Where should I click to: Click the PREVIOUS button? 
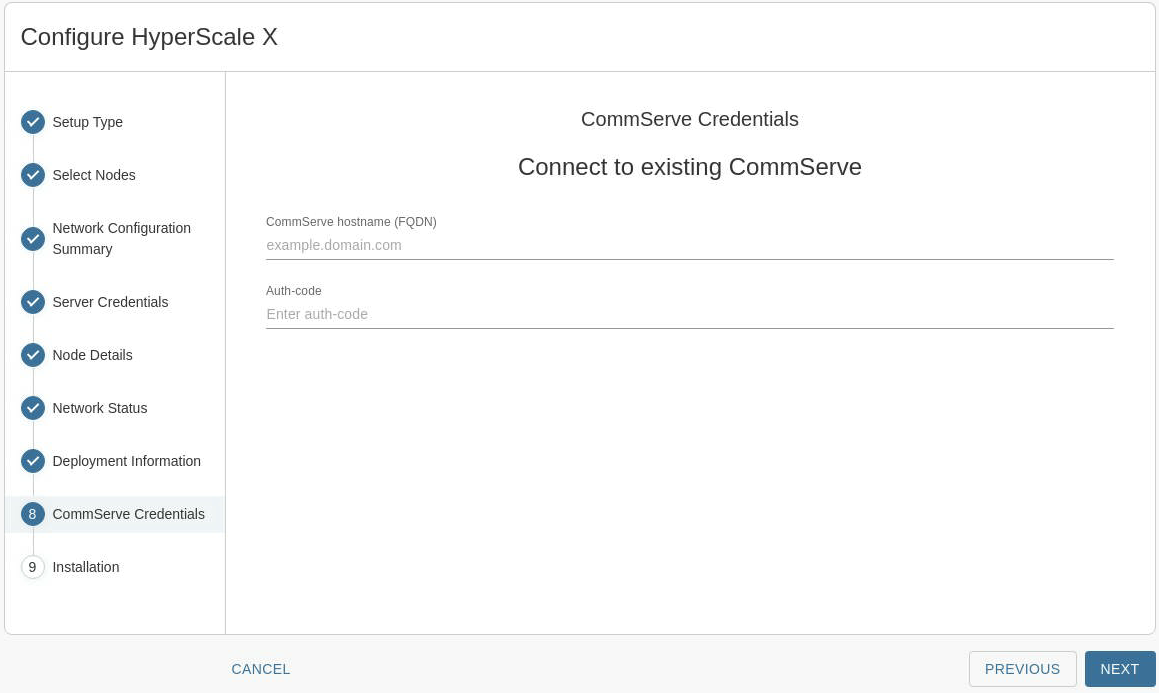(x=1022, y=669)
